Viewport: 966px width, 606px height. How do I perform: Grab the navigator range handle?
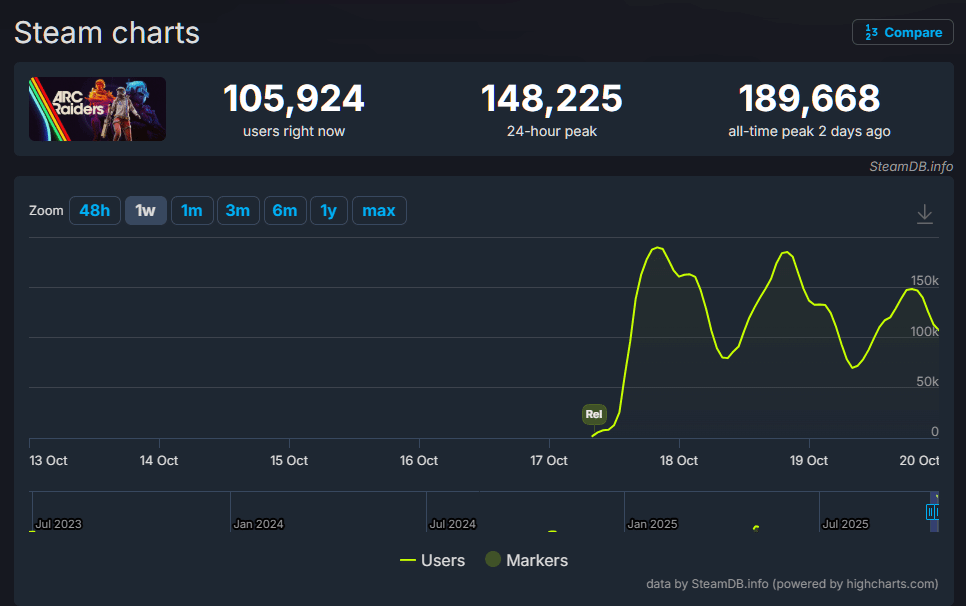click(x=932, y=511)
